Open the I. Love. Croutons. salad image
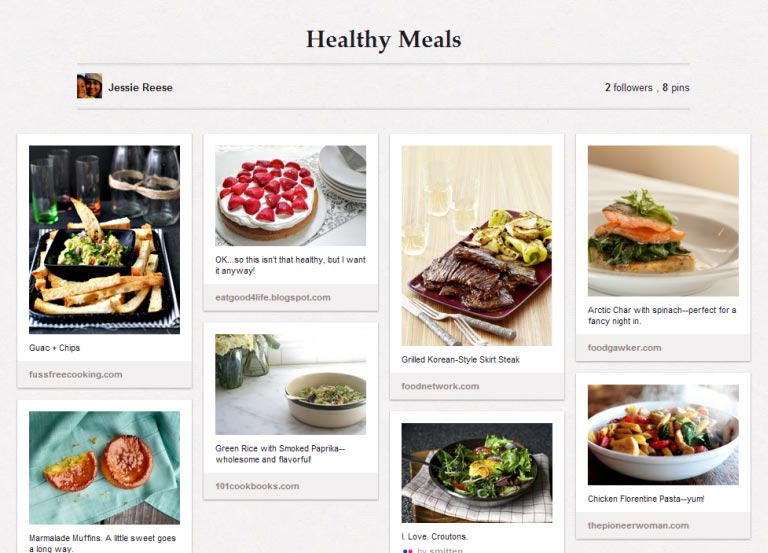Viewport: 768px width, 553px height. (x=477, y=473)
